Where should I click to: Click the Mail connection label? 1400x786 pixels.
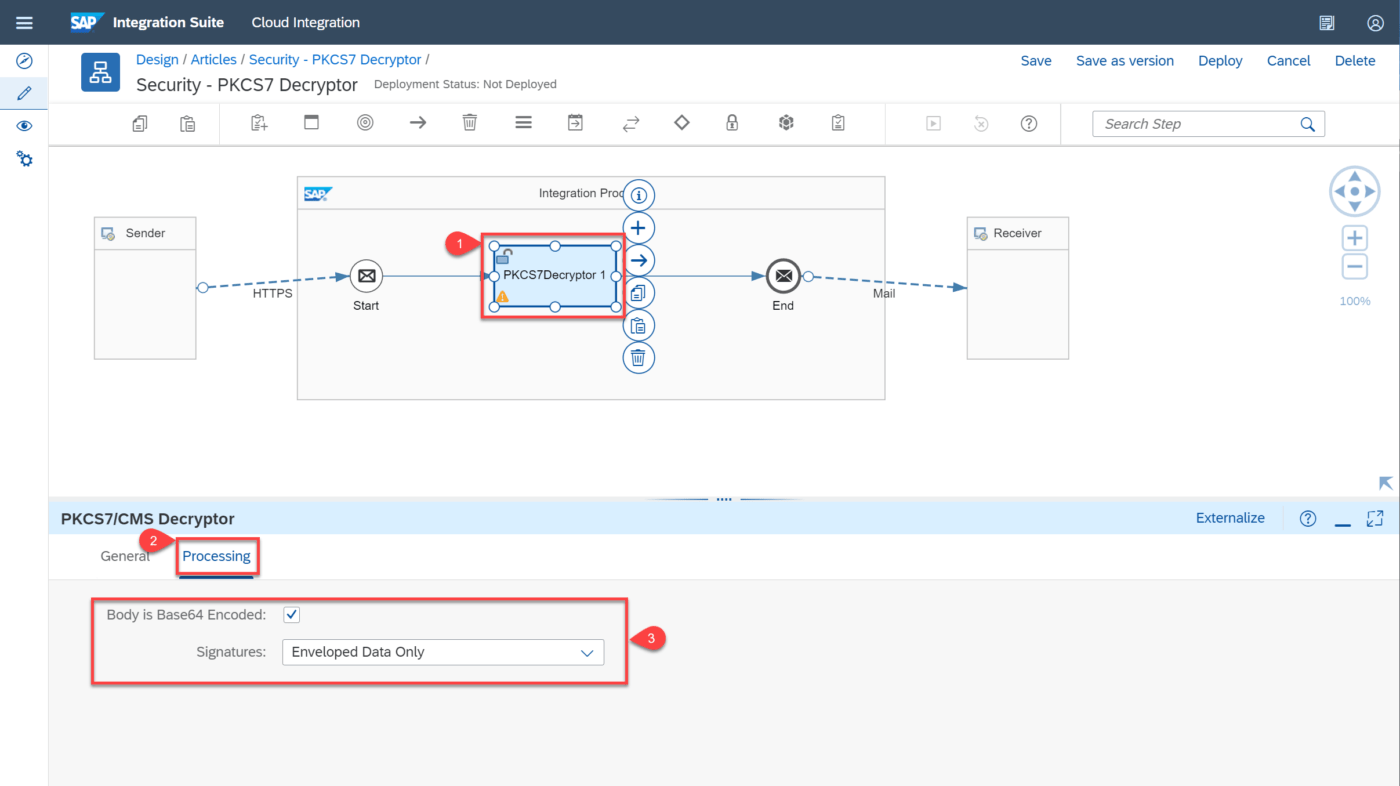(x=884, y=294)
